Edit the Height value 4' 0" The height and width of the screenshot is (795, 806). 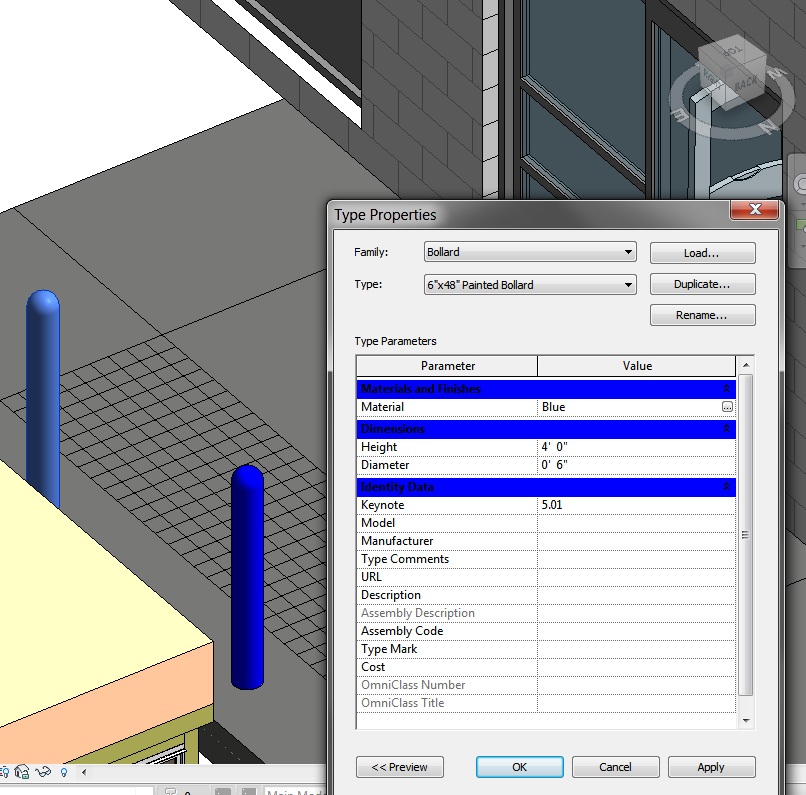coord(636,447)
